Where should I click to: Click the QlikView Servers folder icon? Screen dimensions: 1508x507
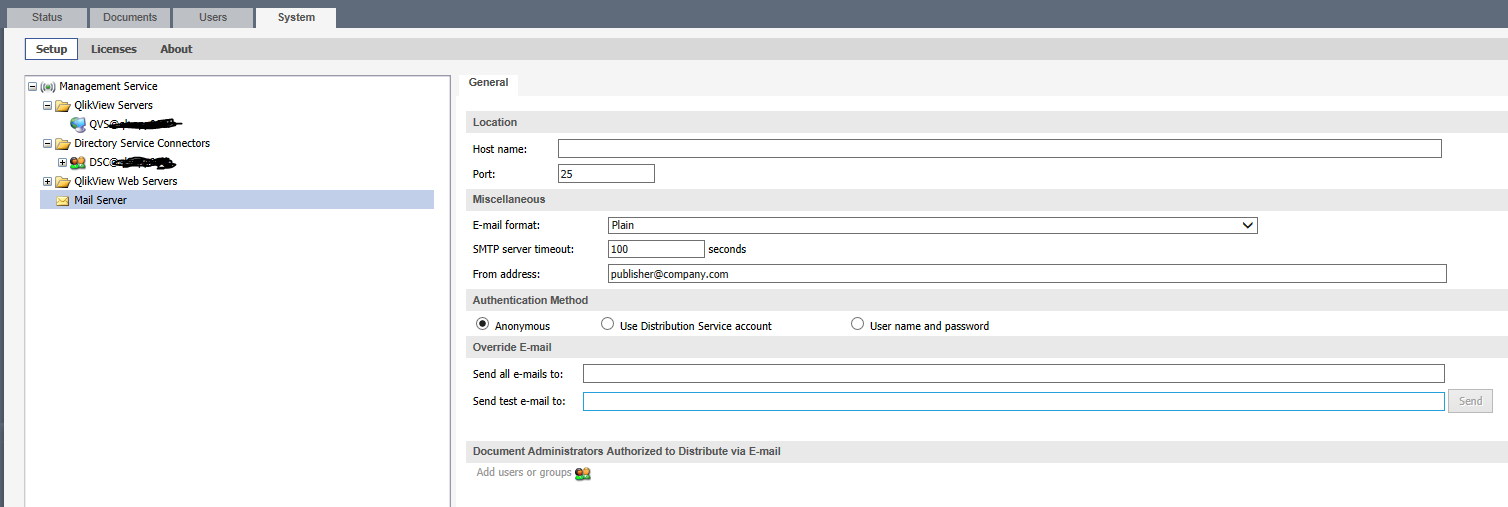pyautogui.click(x=63, y=106)
